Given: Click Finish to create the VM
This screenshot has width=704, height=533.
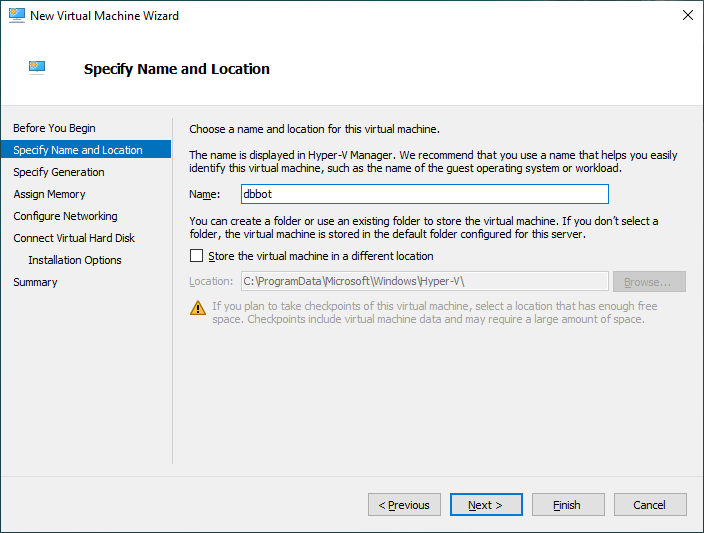Looking at the screenshot, I should click(568, 505).
